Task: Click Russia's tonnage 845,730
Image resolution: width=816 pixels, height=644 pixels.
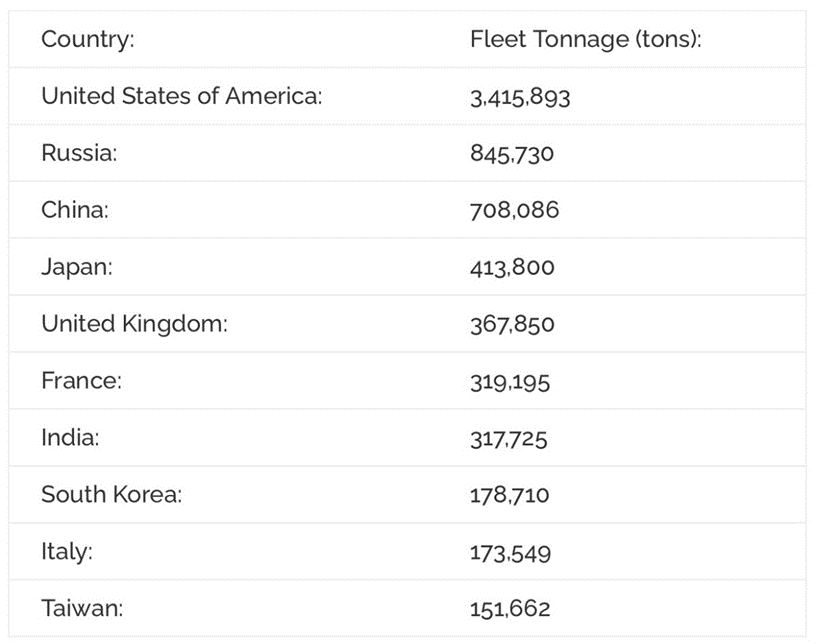Action: coord(512,154)
